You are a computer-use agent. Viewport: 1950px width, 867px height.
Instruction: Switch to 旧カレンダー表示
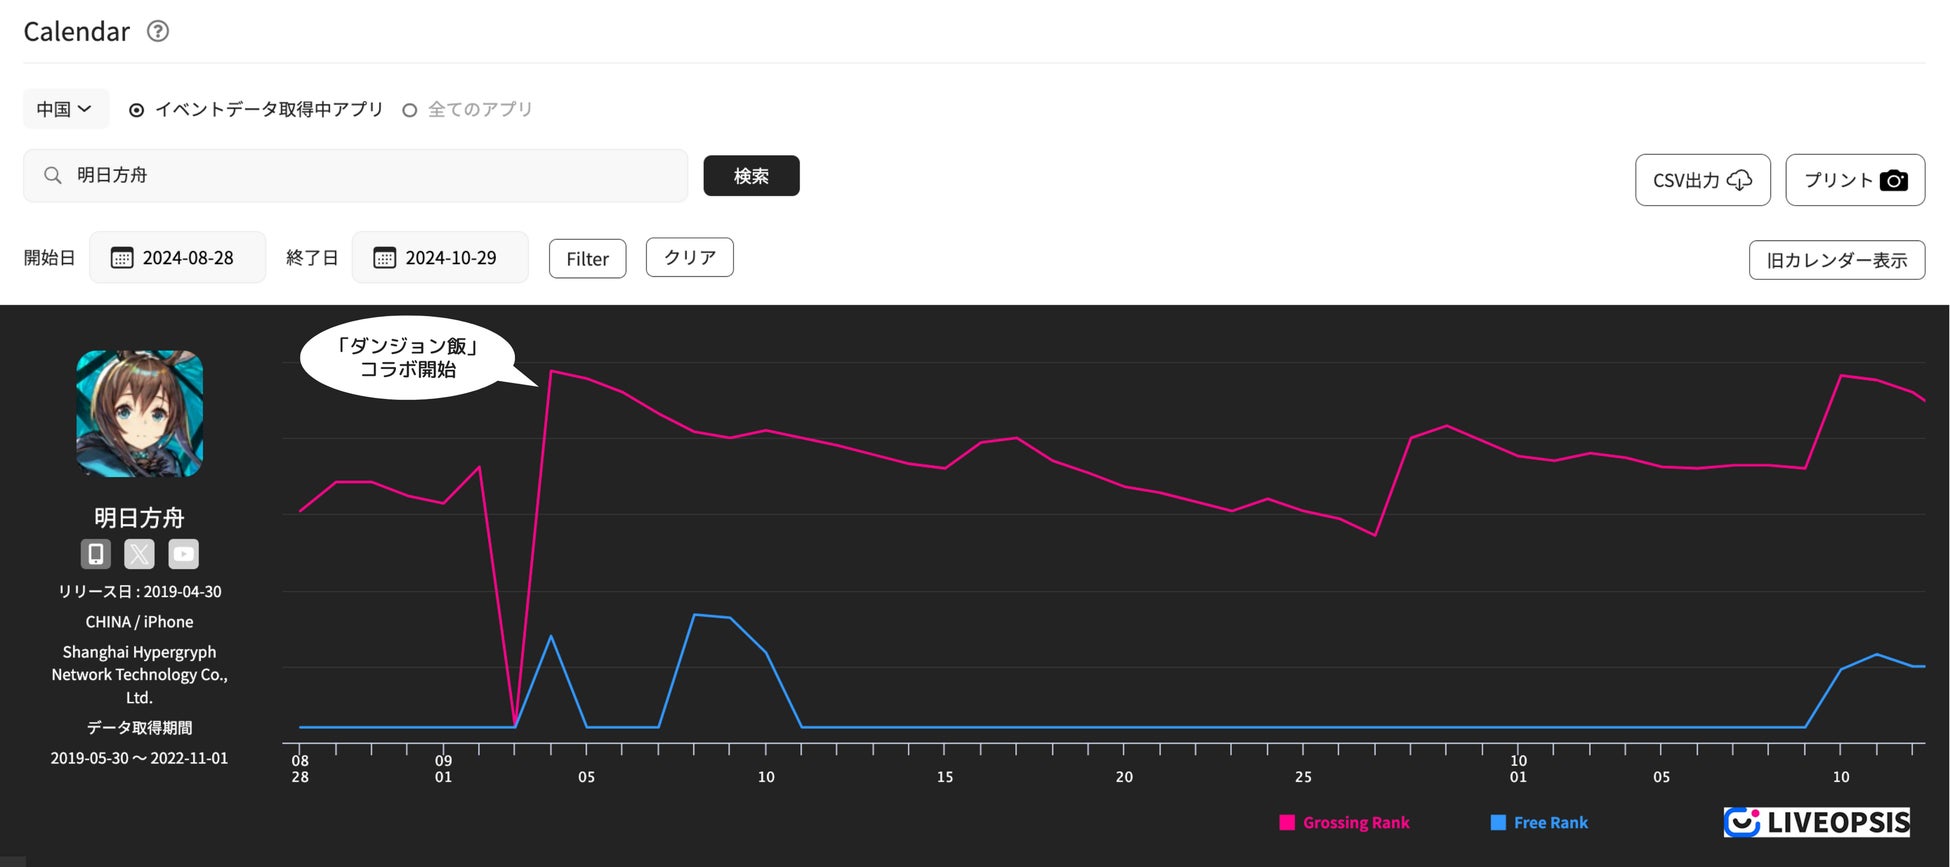(x=1837, y=260)
